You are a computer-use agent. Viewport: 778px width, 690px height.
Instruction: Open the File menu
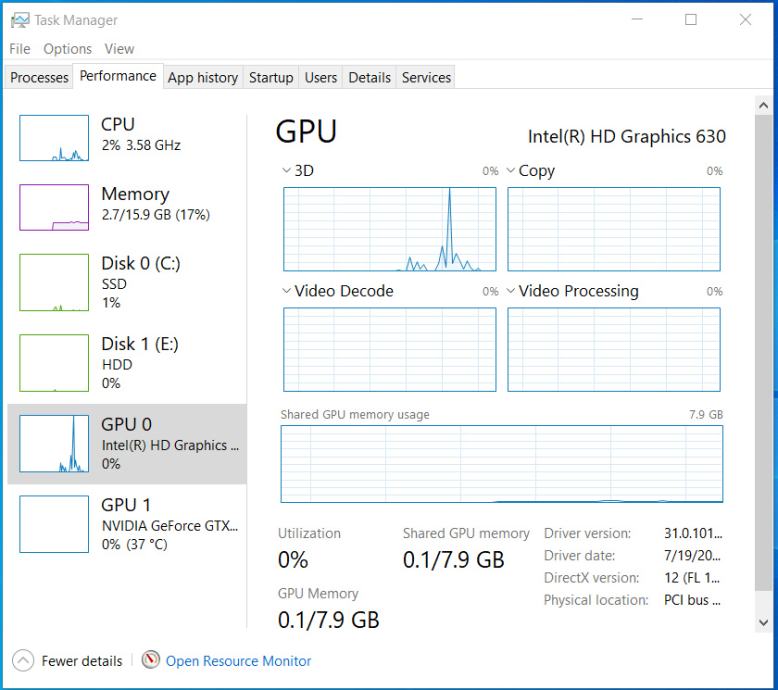[20, 49]
